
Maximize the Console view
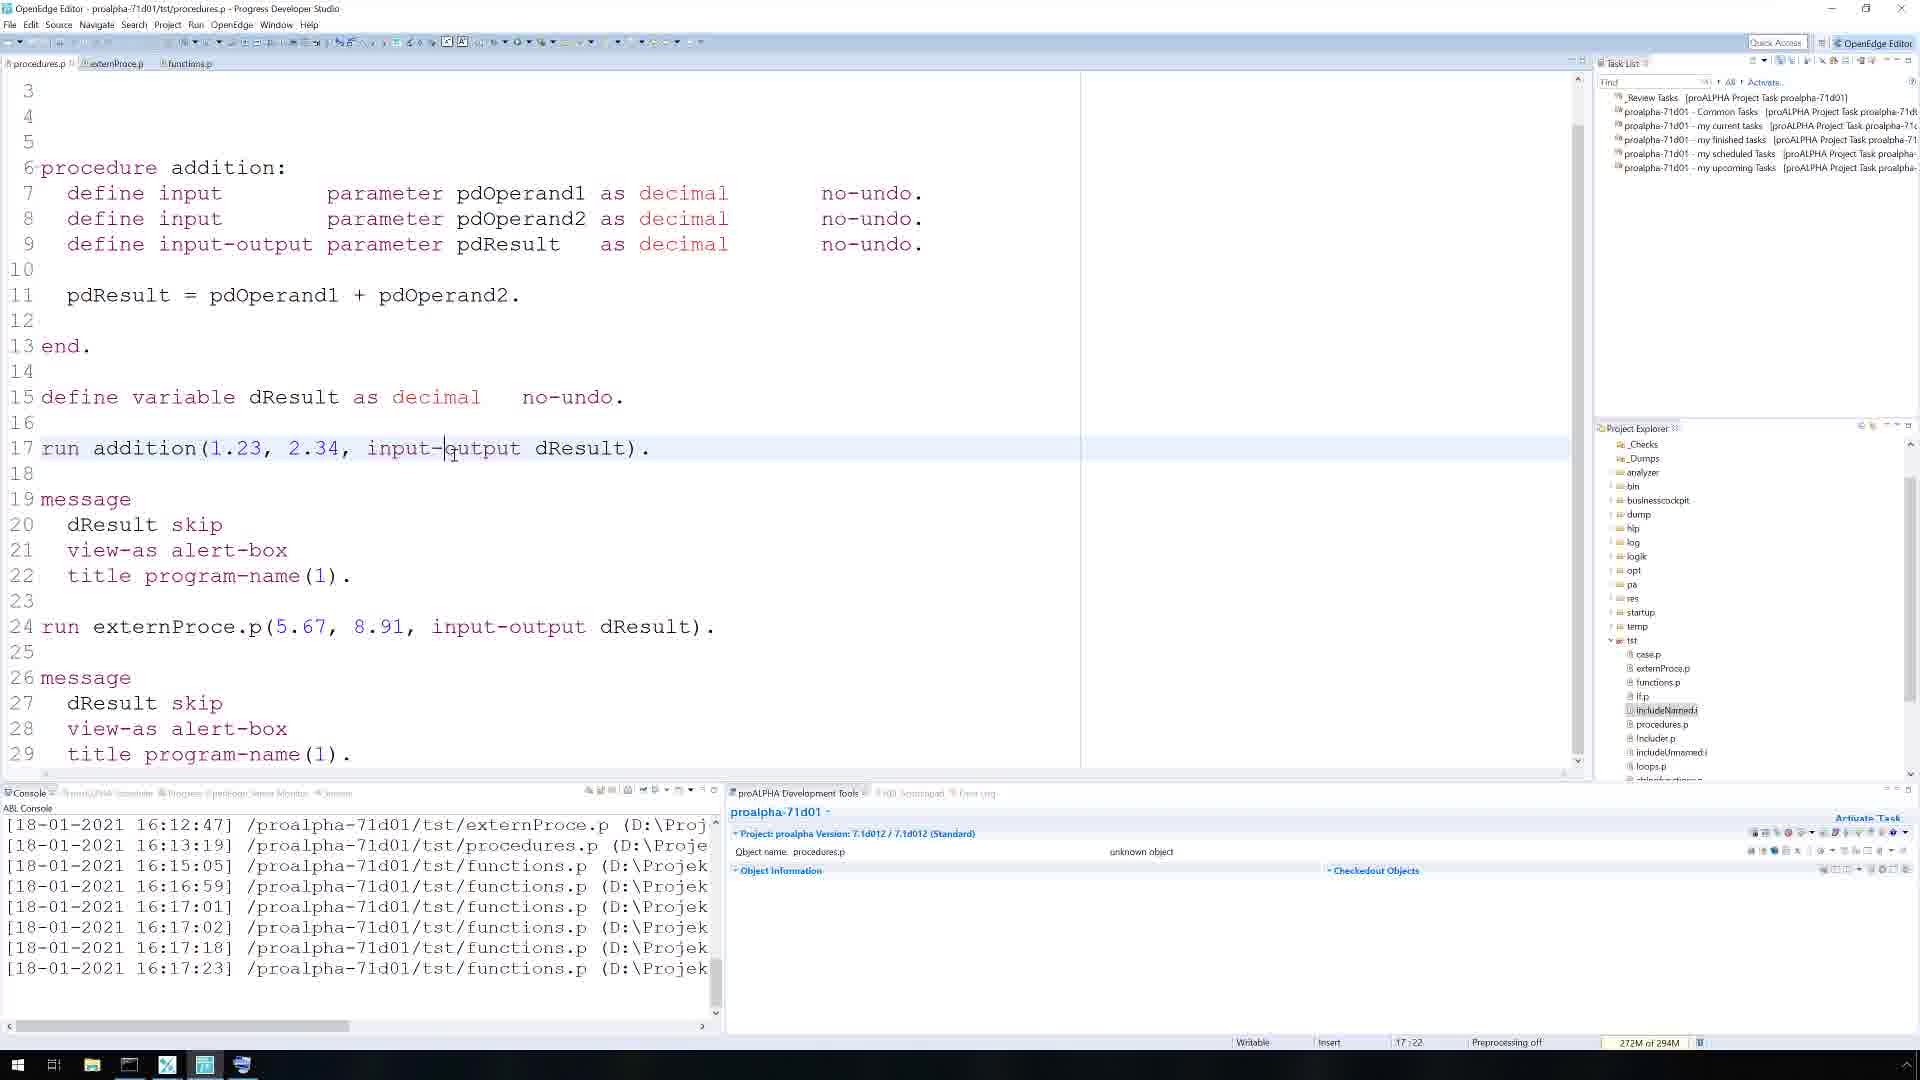(714, 790)
